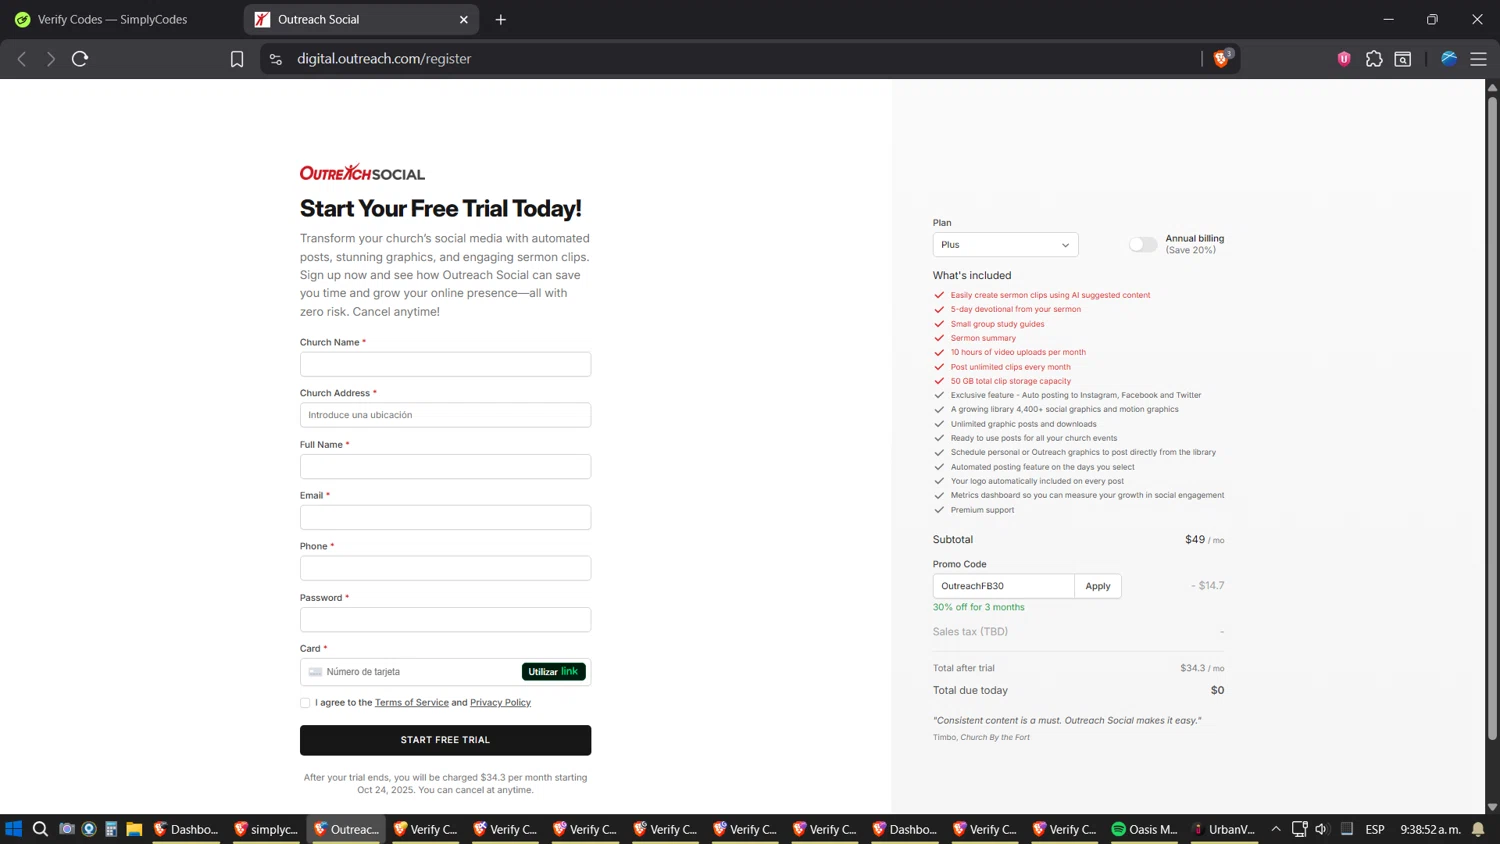The image size is (1500, 844).
Task: Open the browser hamburger menu
Action: pyautogui.click(x=1478, y=59)
